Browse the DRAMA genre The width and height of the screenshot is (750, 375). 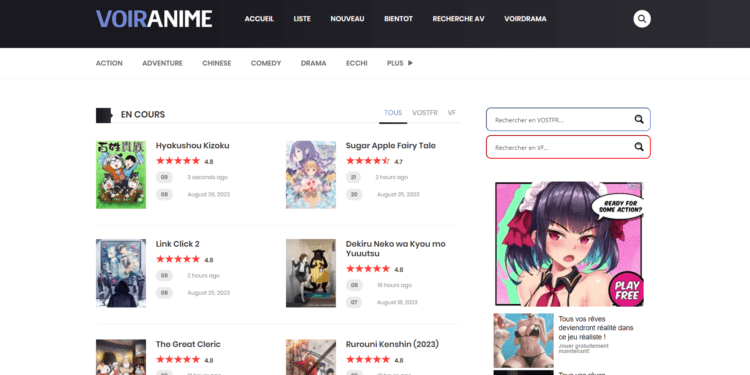[314, 63]
